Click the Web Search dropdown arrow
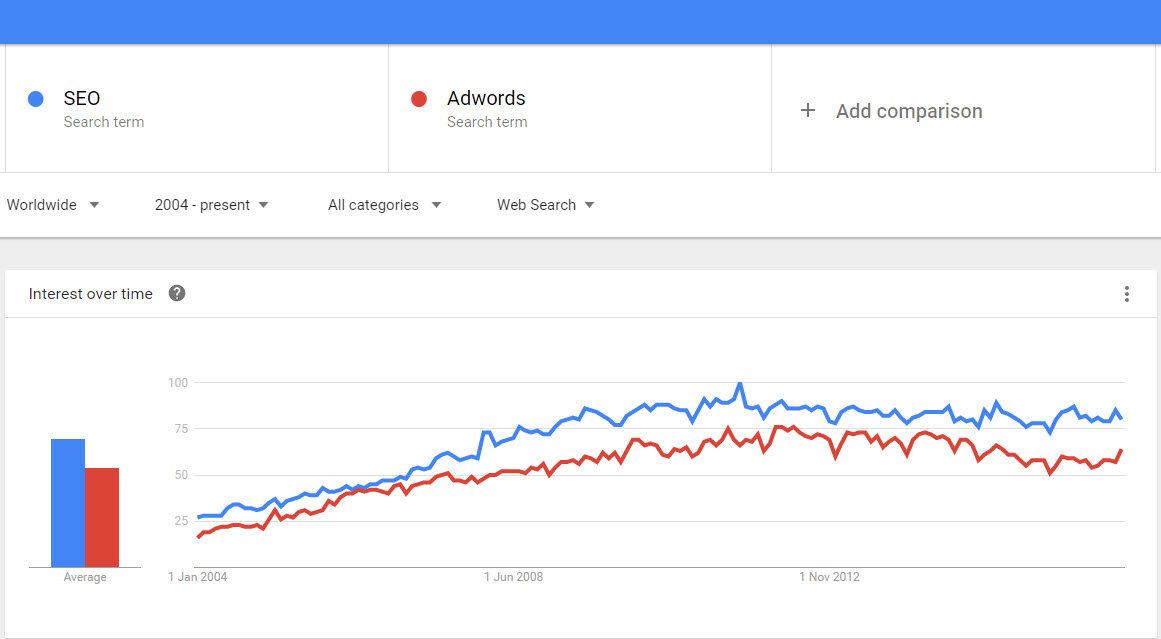 590,205
